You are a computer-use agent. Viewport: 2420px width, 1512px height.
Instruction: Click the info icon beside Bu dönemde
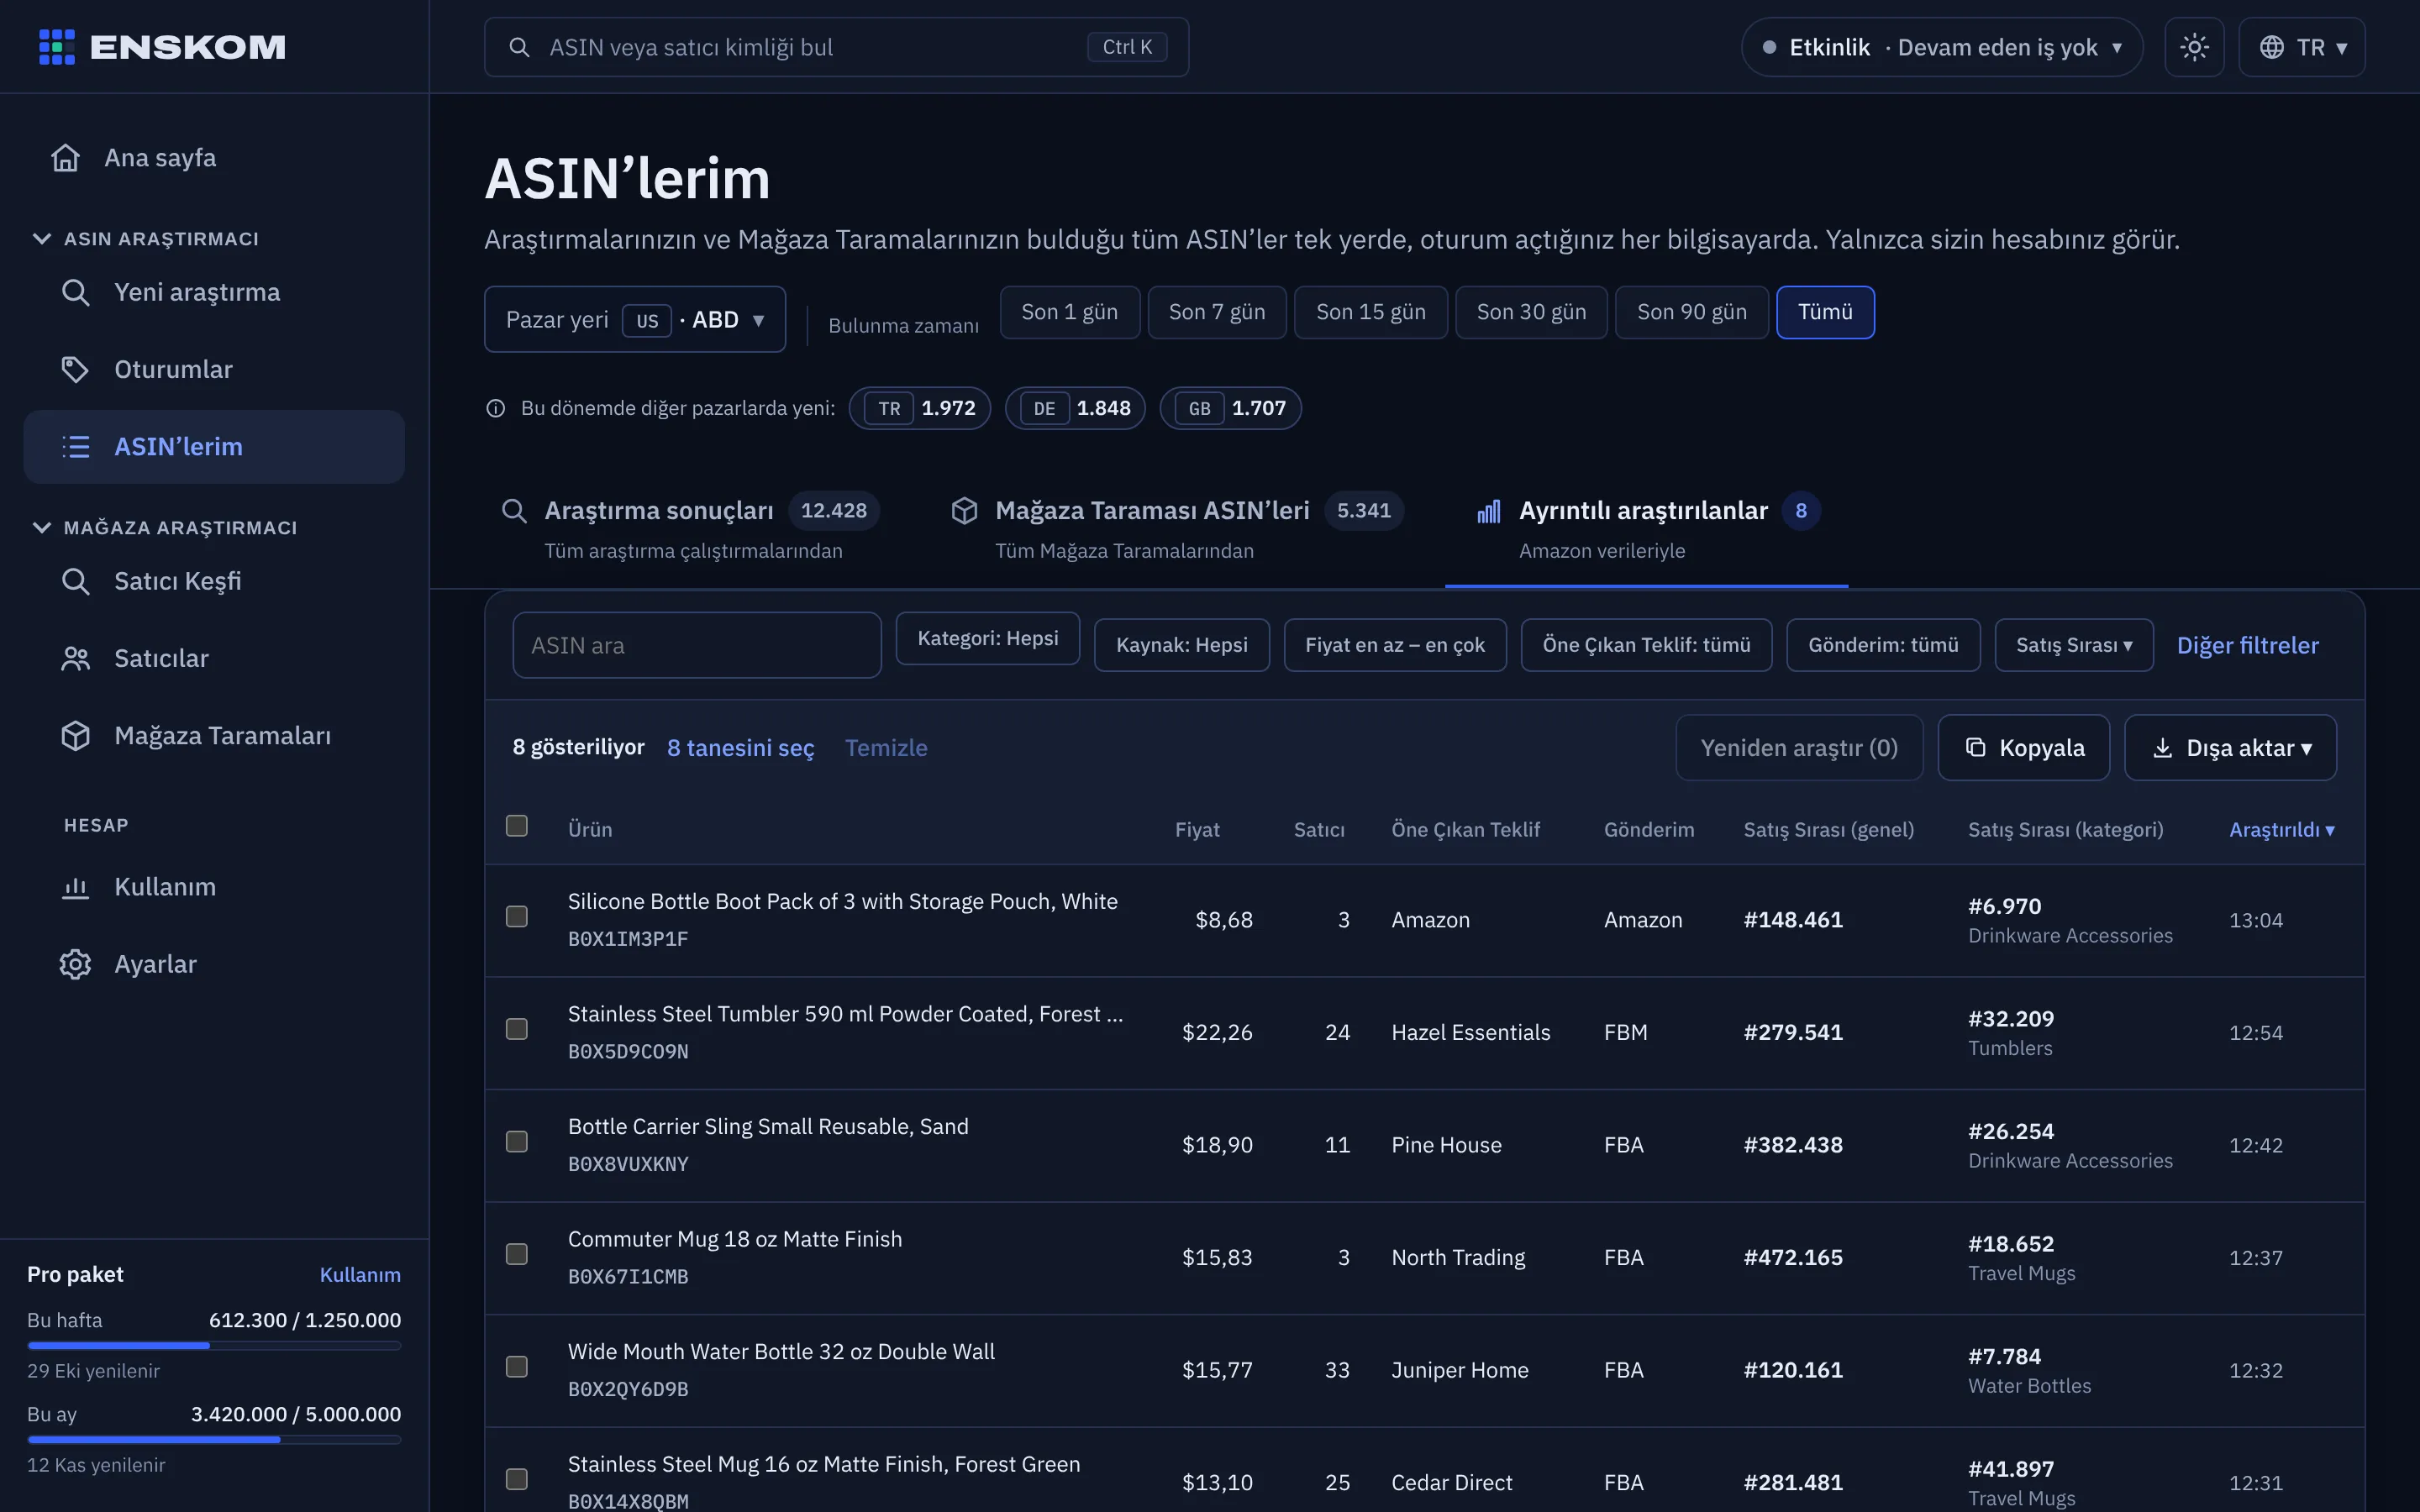(x=496, y=408)
